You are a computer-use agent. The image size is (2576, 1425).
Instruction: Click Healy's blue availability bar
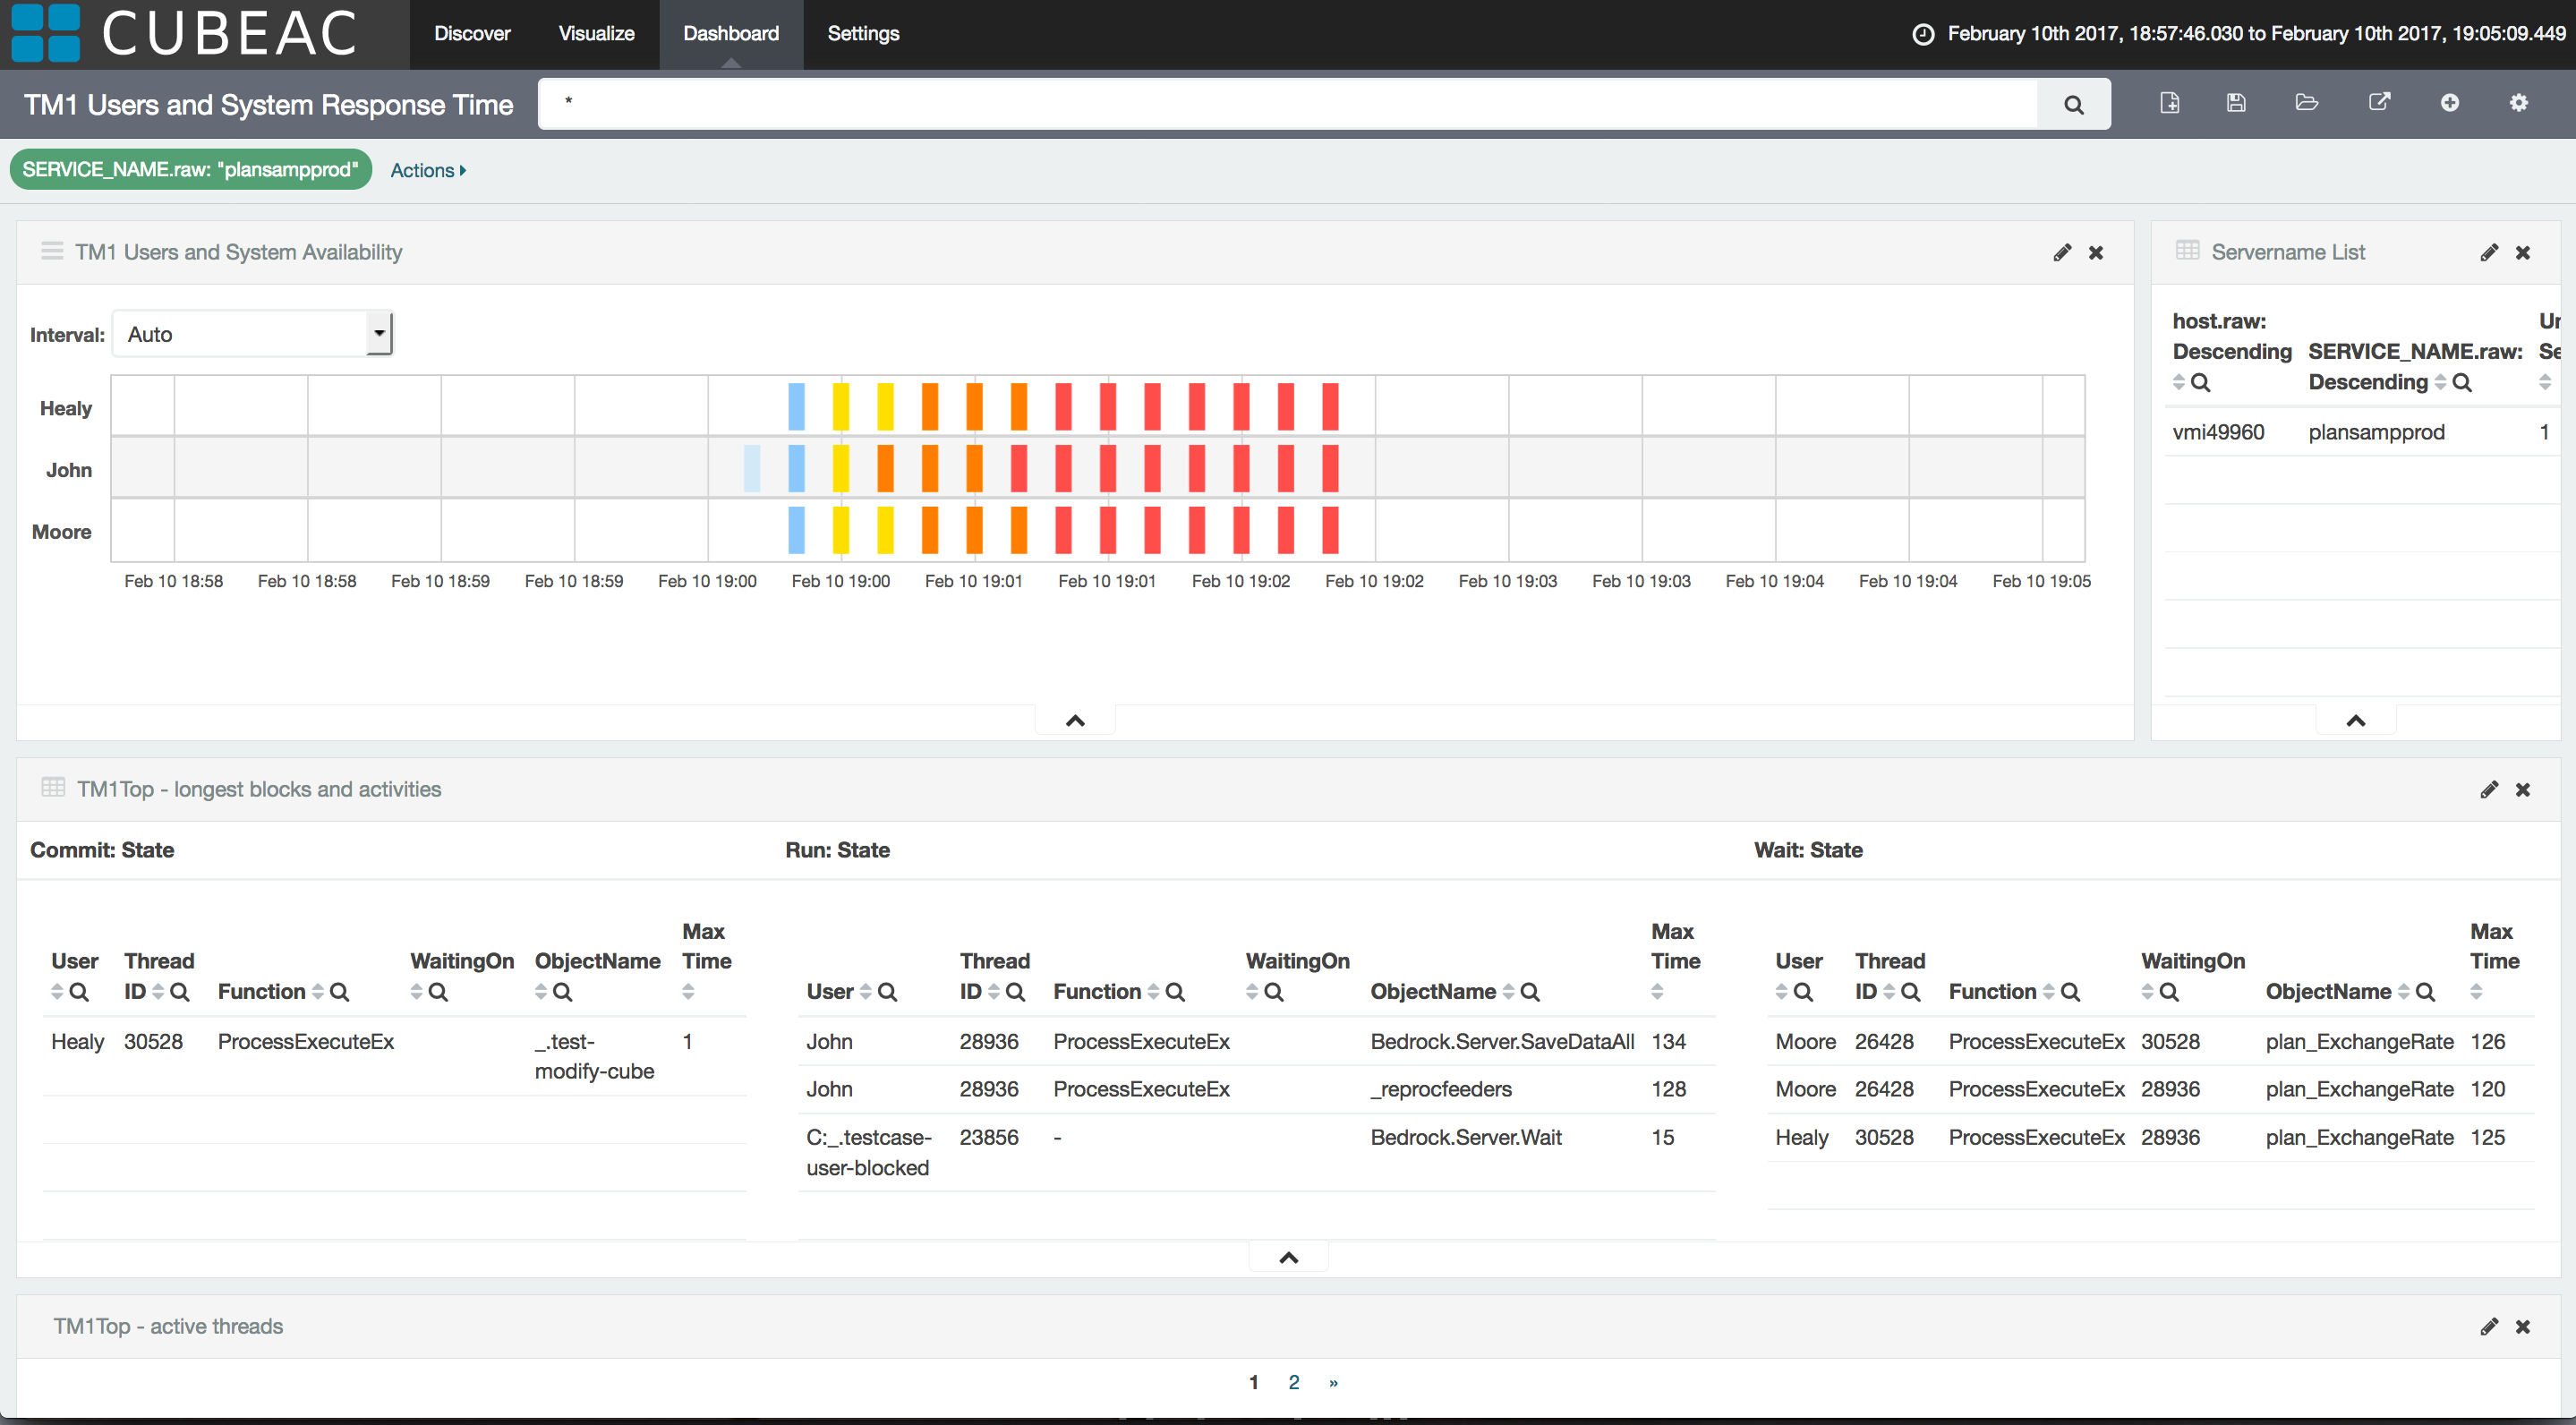[796, 407]
